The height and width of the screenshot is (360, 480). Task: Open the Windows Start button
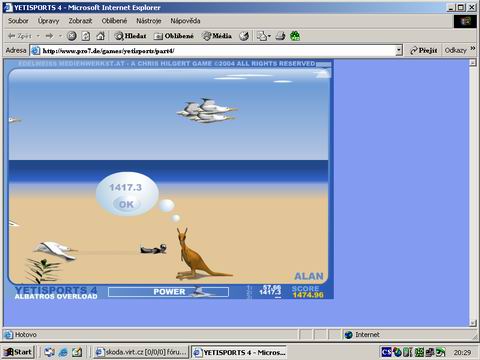[x=18, y=352]
